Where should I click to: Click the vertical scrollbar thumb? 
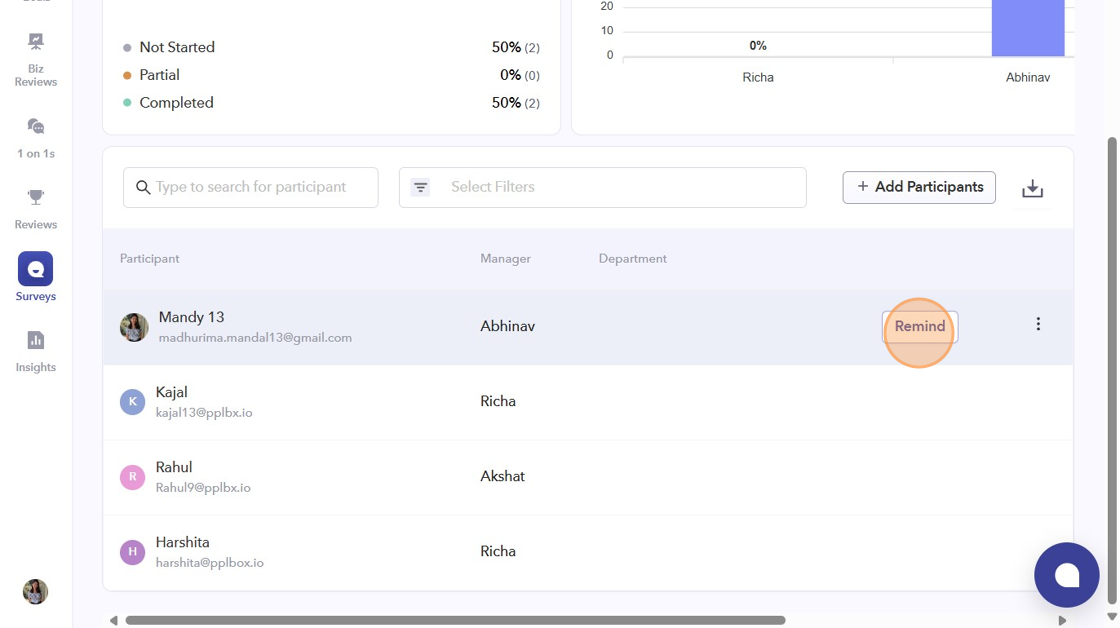click(x=1111, y=372)
